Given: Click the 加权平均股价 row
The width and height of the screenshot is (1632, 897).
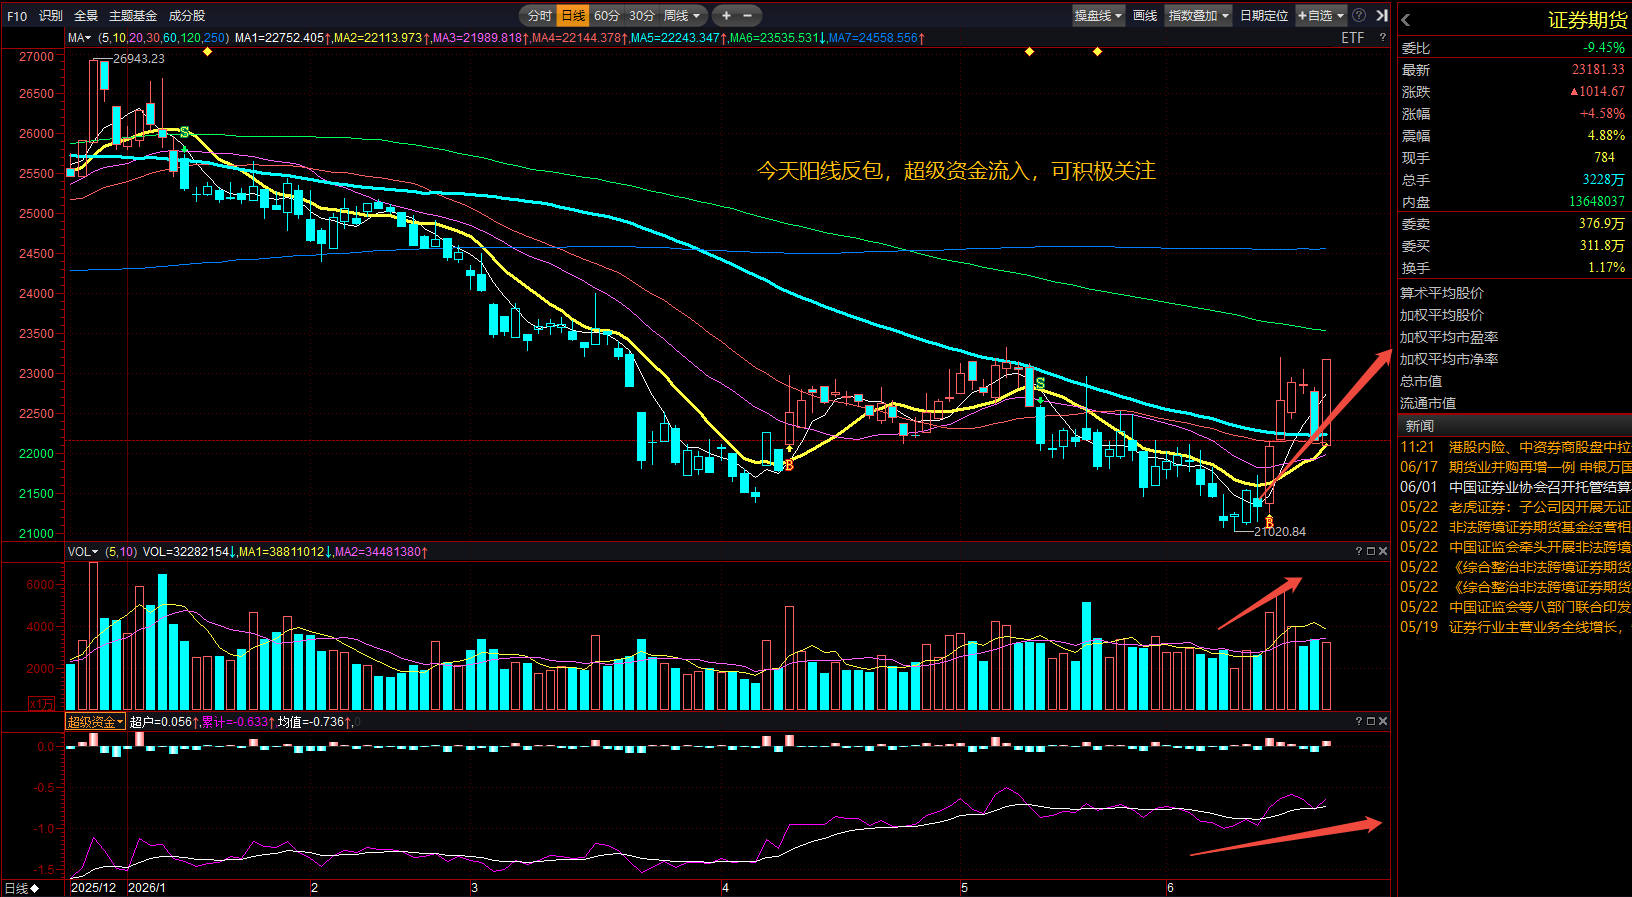Looking at the screenshot, I should (x=1515, y=315).
